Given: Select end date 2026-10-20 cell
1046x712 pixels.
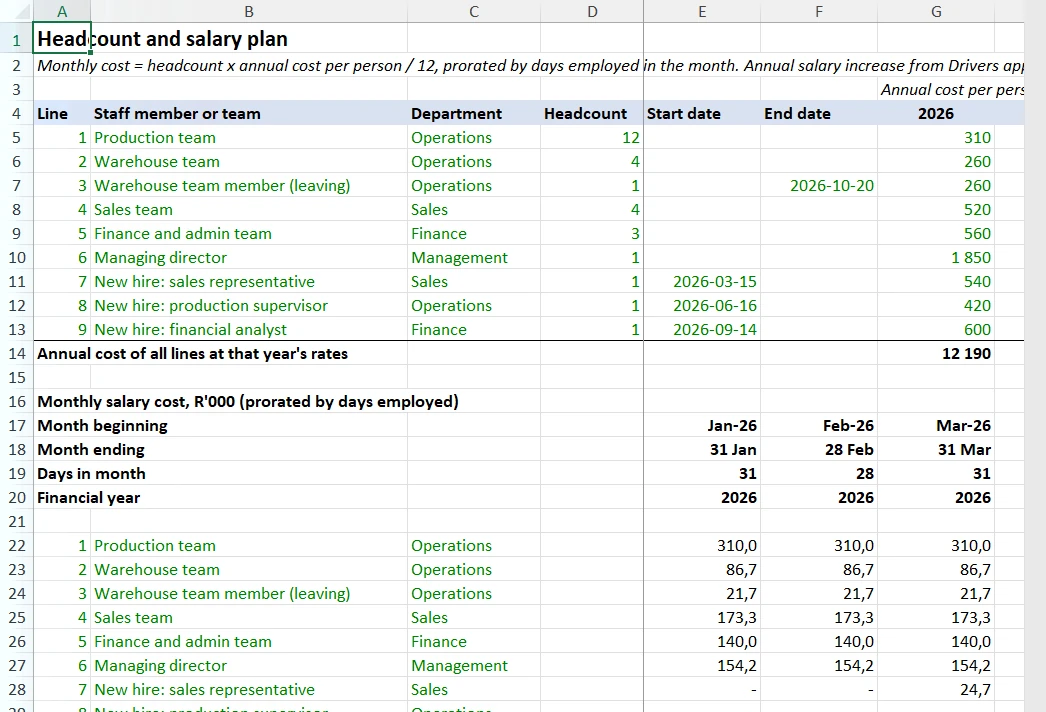Looking at the screenshot, I should [819, 186].
